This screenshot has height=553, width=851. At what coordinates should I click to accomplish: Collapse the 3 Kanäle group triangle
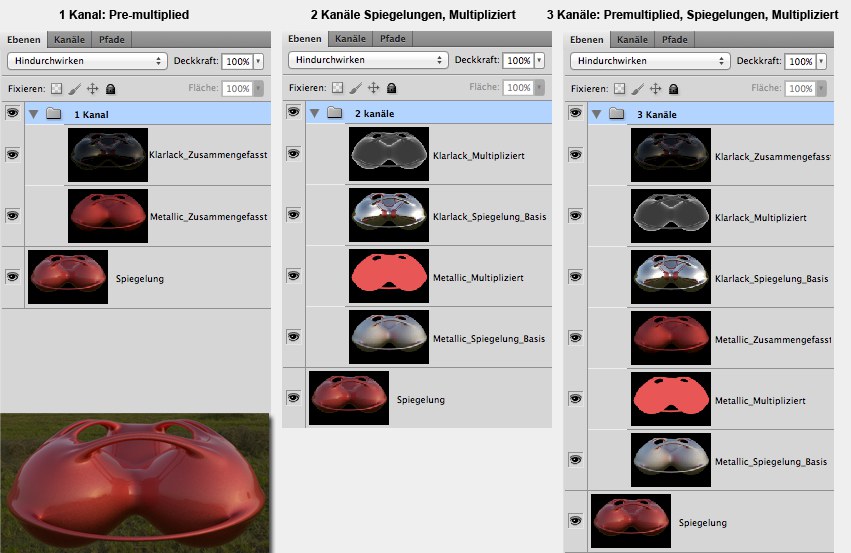pyautogui.click(x=596, y=114)
